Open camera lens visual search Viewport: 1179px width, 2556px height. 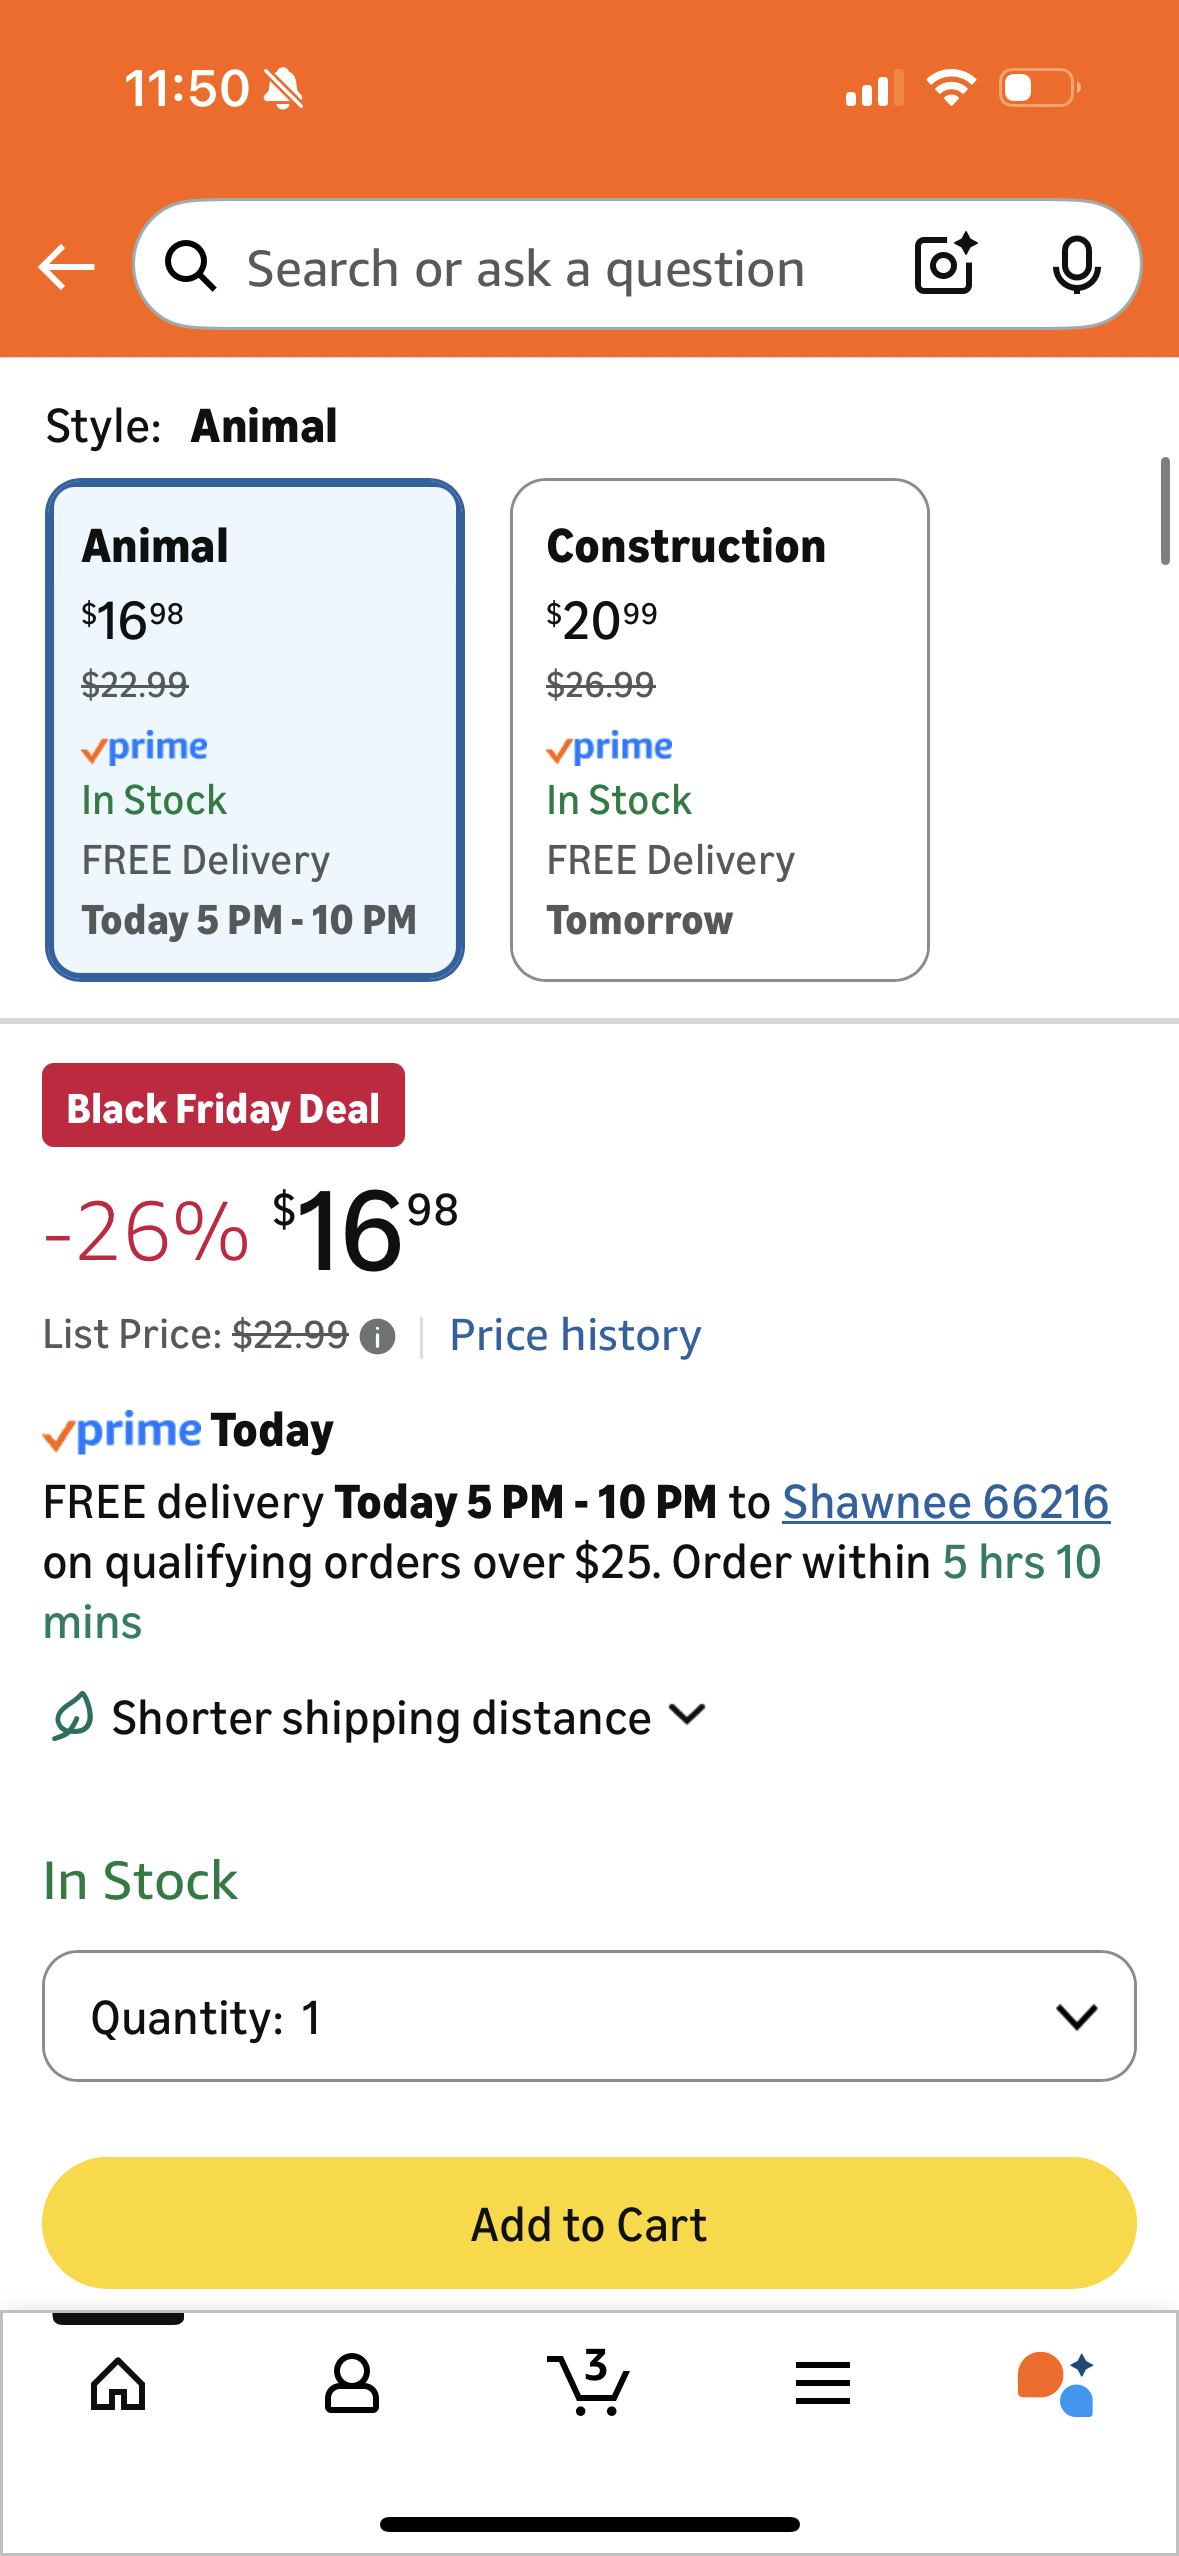(945, 265)
